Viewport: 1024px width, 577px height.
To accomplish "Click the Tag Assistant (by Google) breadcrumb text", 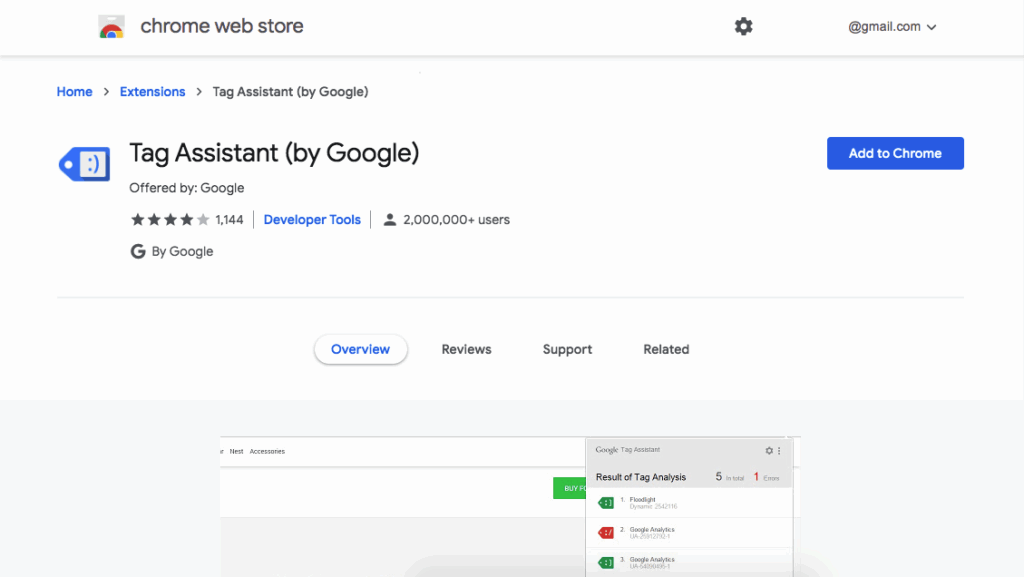I will (291, 91).
